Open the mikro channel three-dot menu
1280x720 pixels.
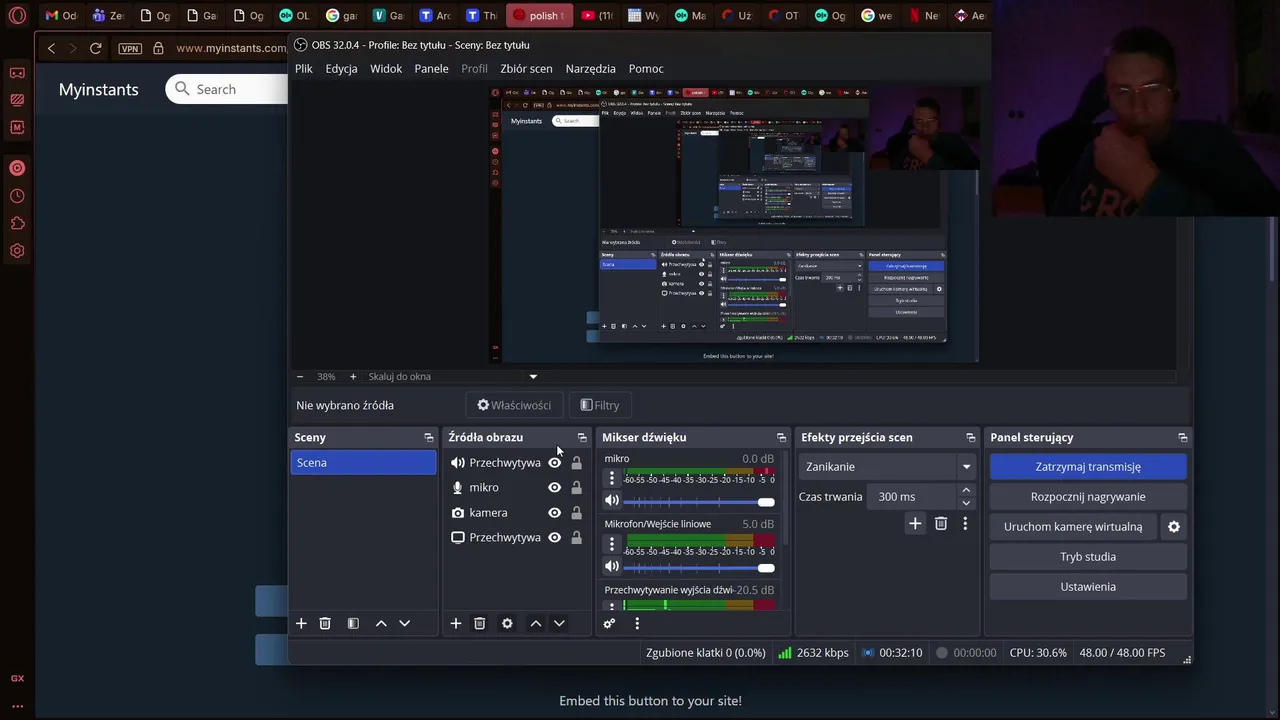click(x=612, y=479)
